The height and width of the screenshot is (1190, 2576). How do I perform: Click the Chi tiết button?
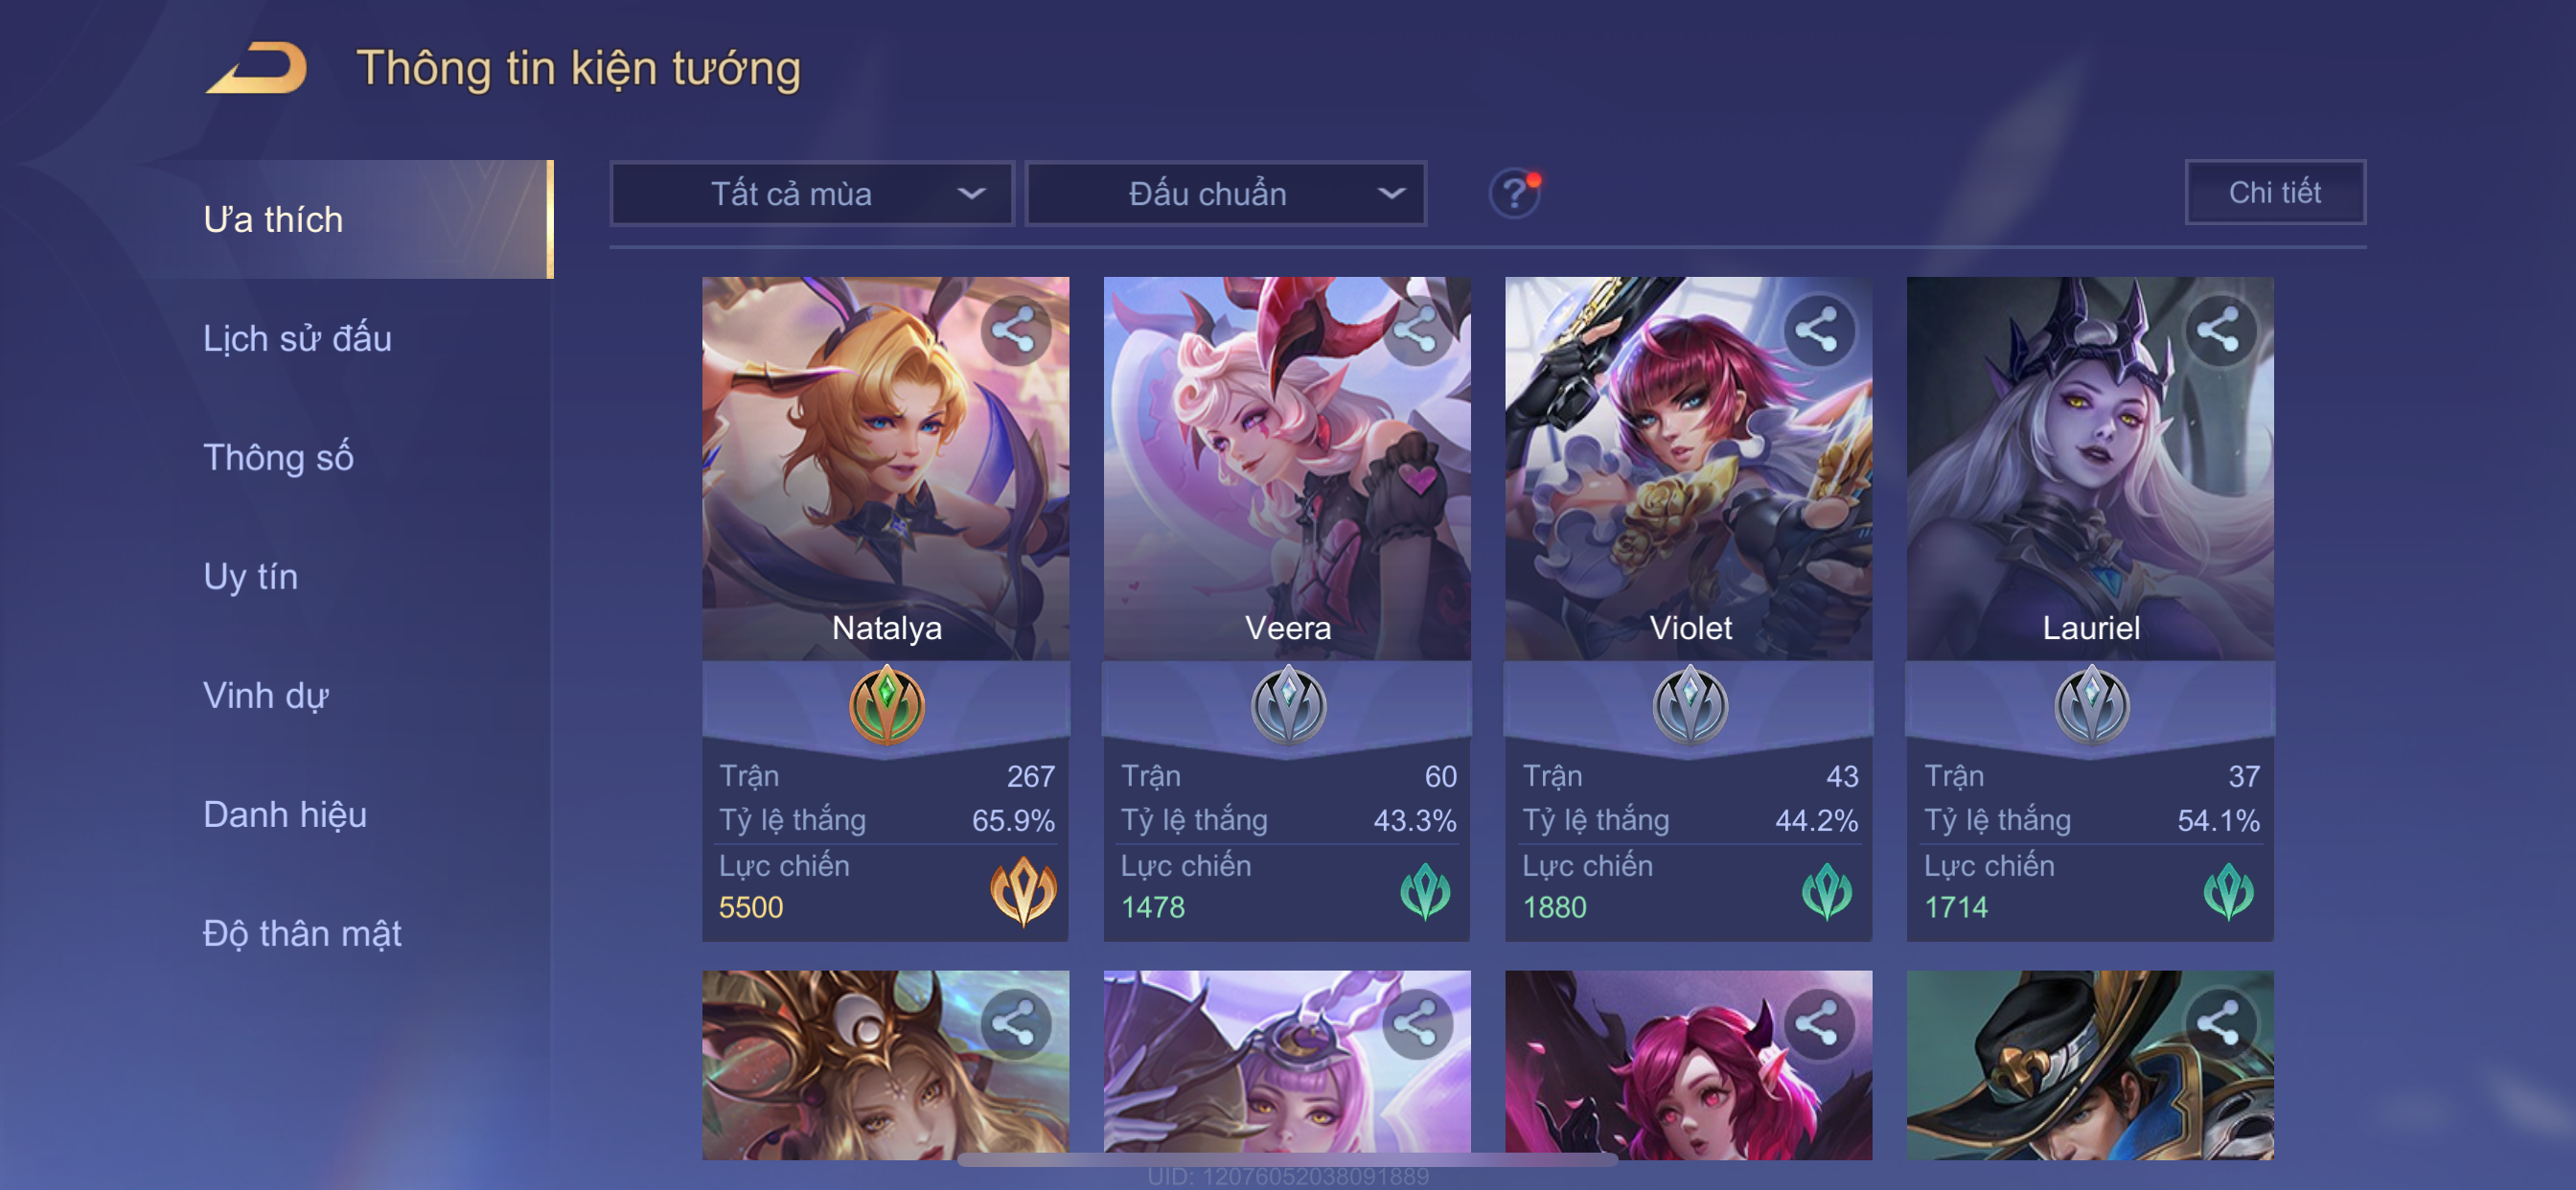[x=2275, y=192]
